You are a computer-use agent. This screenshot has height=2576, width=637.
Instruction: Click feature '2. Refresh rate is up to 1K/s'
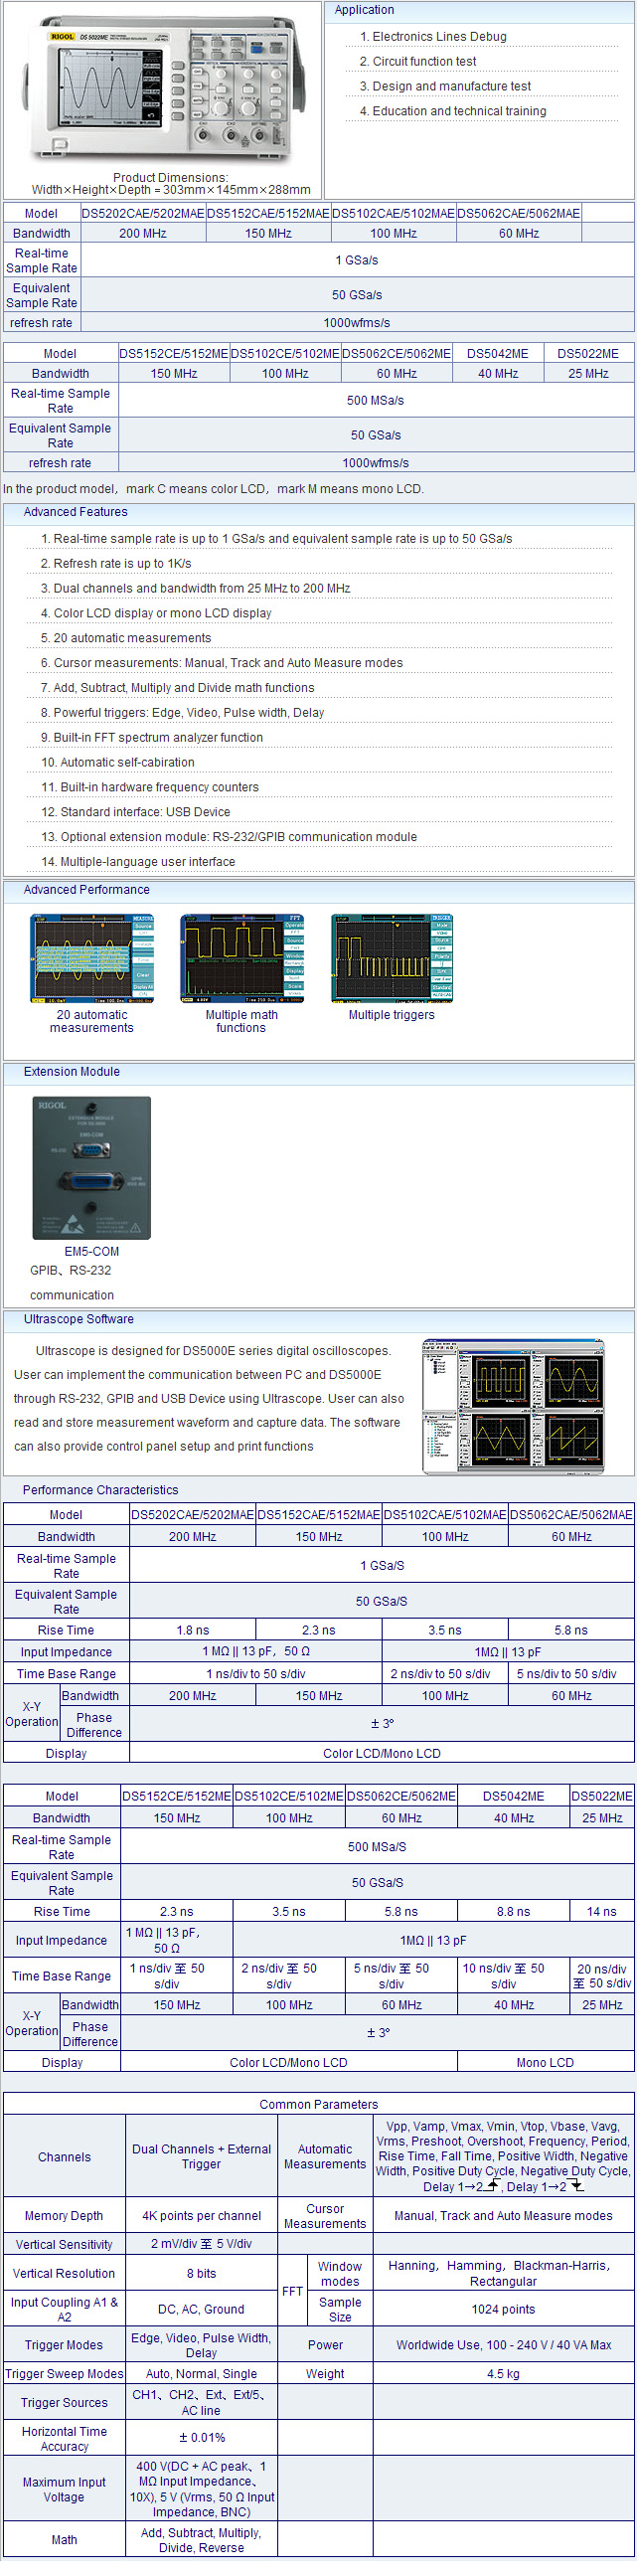coord(116,564)
